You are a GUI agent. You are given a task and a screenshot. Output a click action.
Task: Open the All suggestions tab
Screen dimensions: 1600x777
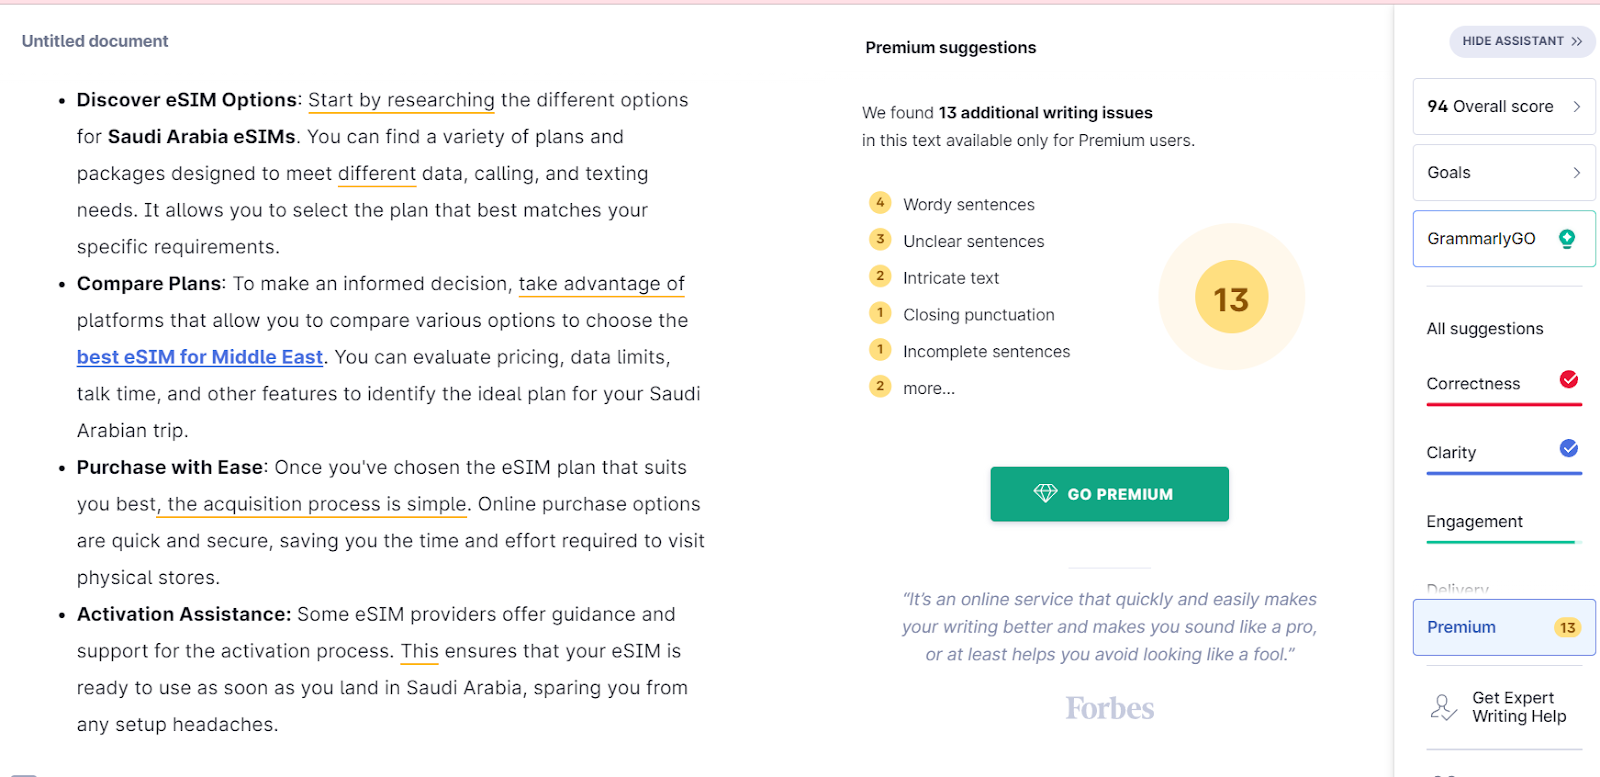(1484, 329)
